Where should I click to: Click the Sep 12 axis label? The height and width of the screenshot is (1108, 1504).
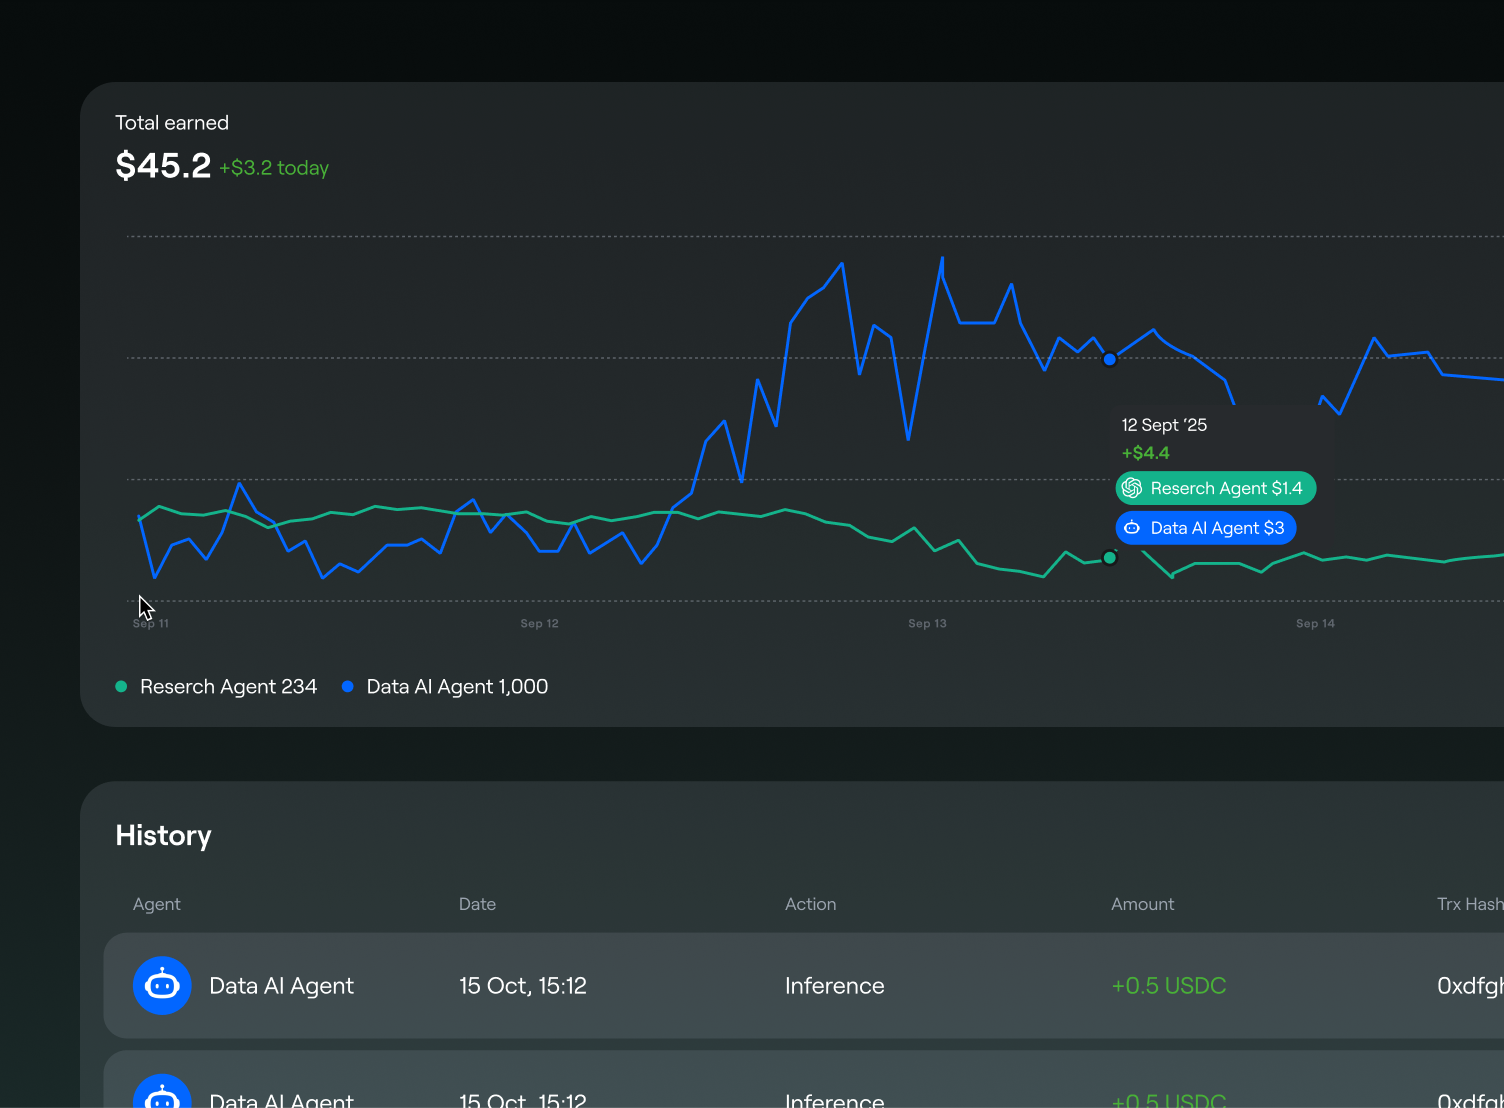(x=539, y=624)
